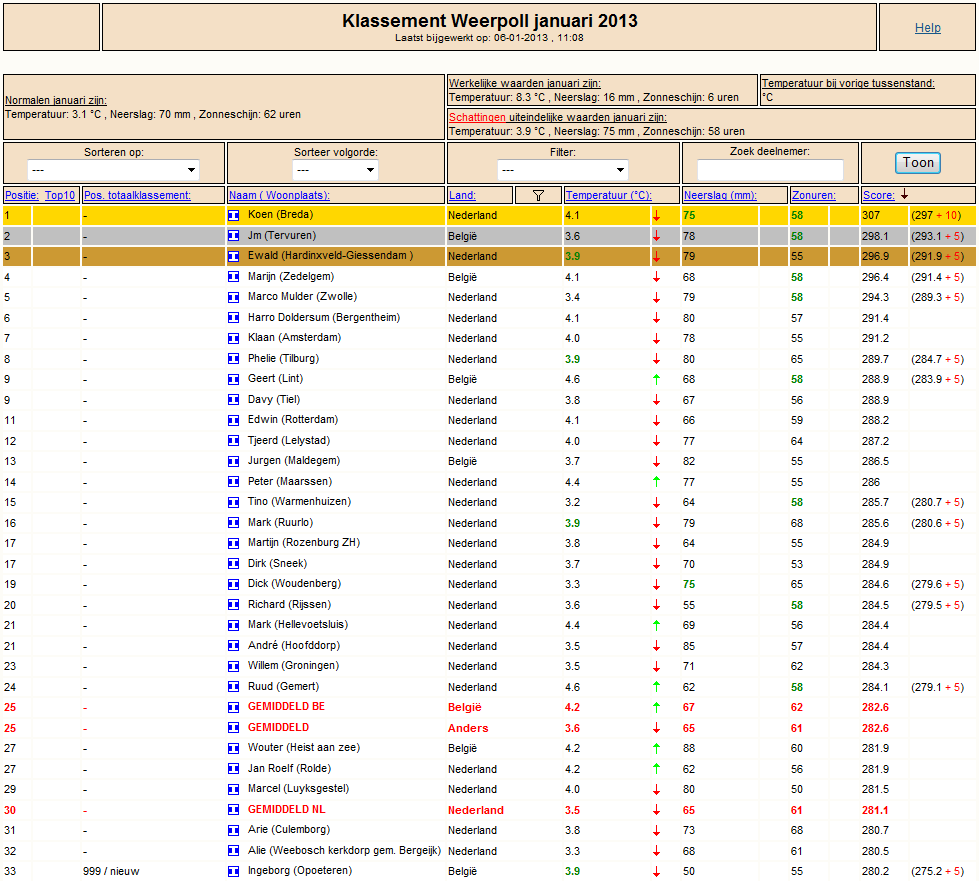Viewport: 979px width, 881px height.
Task: Click the blue icon next to Ingeborg (Opoeteren)
Action: (x=234, y=872)
